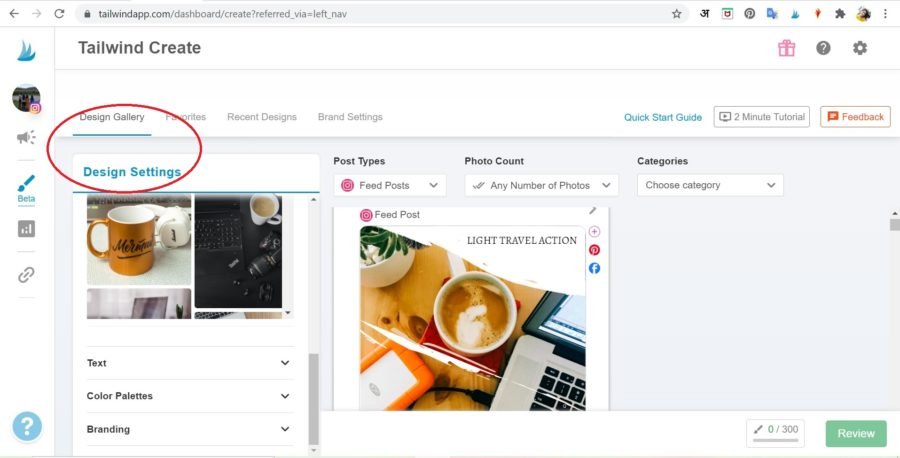Click the Pinterest icon beside the design
This screenshot has height=458, width=900.
[594, 250]
